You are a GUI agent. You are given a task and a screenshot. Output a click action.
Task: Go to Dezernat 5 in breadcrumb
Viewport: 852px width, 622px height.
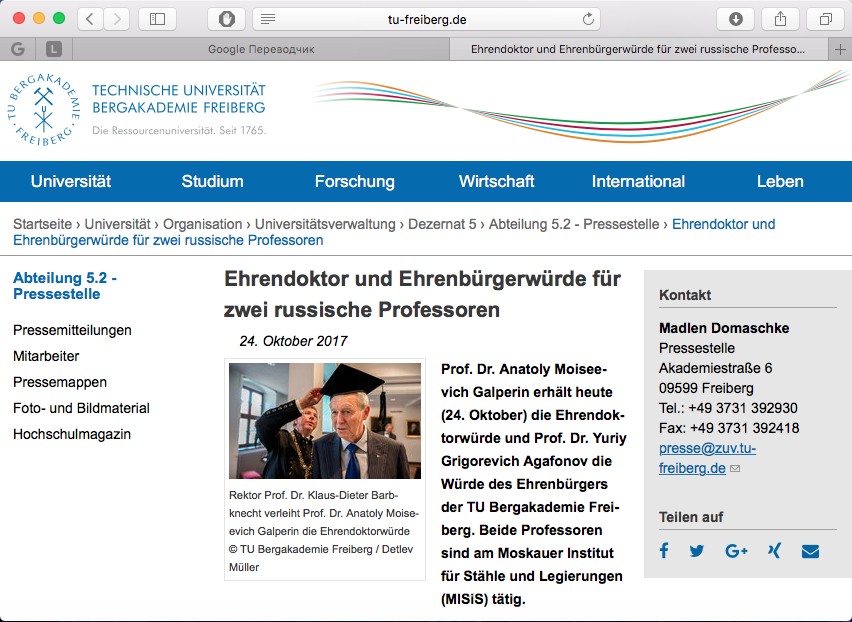[x=442, y=224]
